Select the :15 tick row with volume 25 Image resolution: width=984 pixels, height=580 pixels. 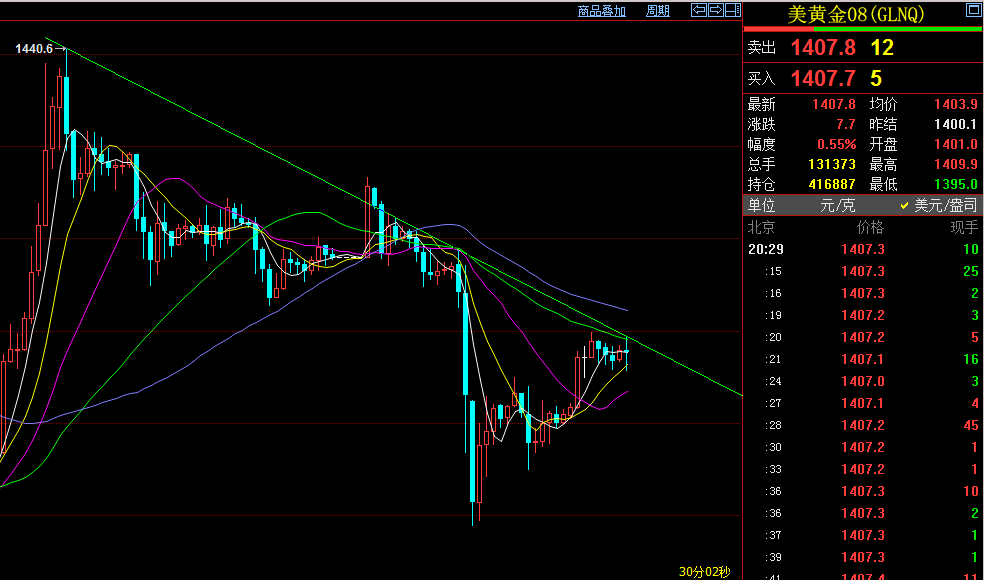point(863,271)
